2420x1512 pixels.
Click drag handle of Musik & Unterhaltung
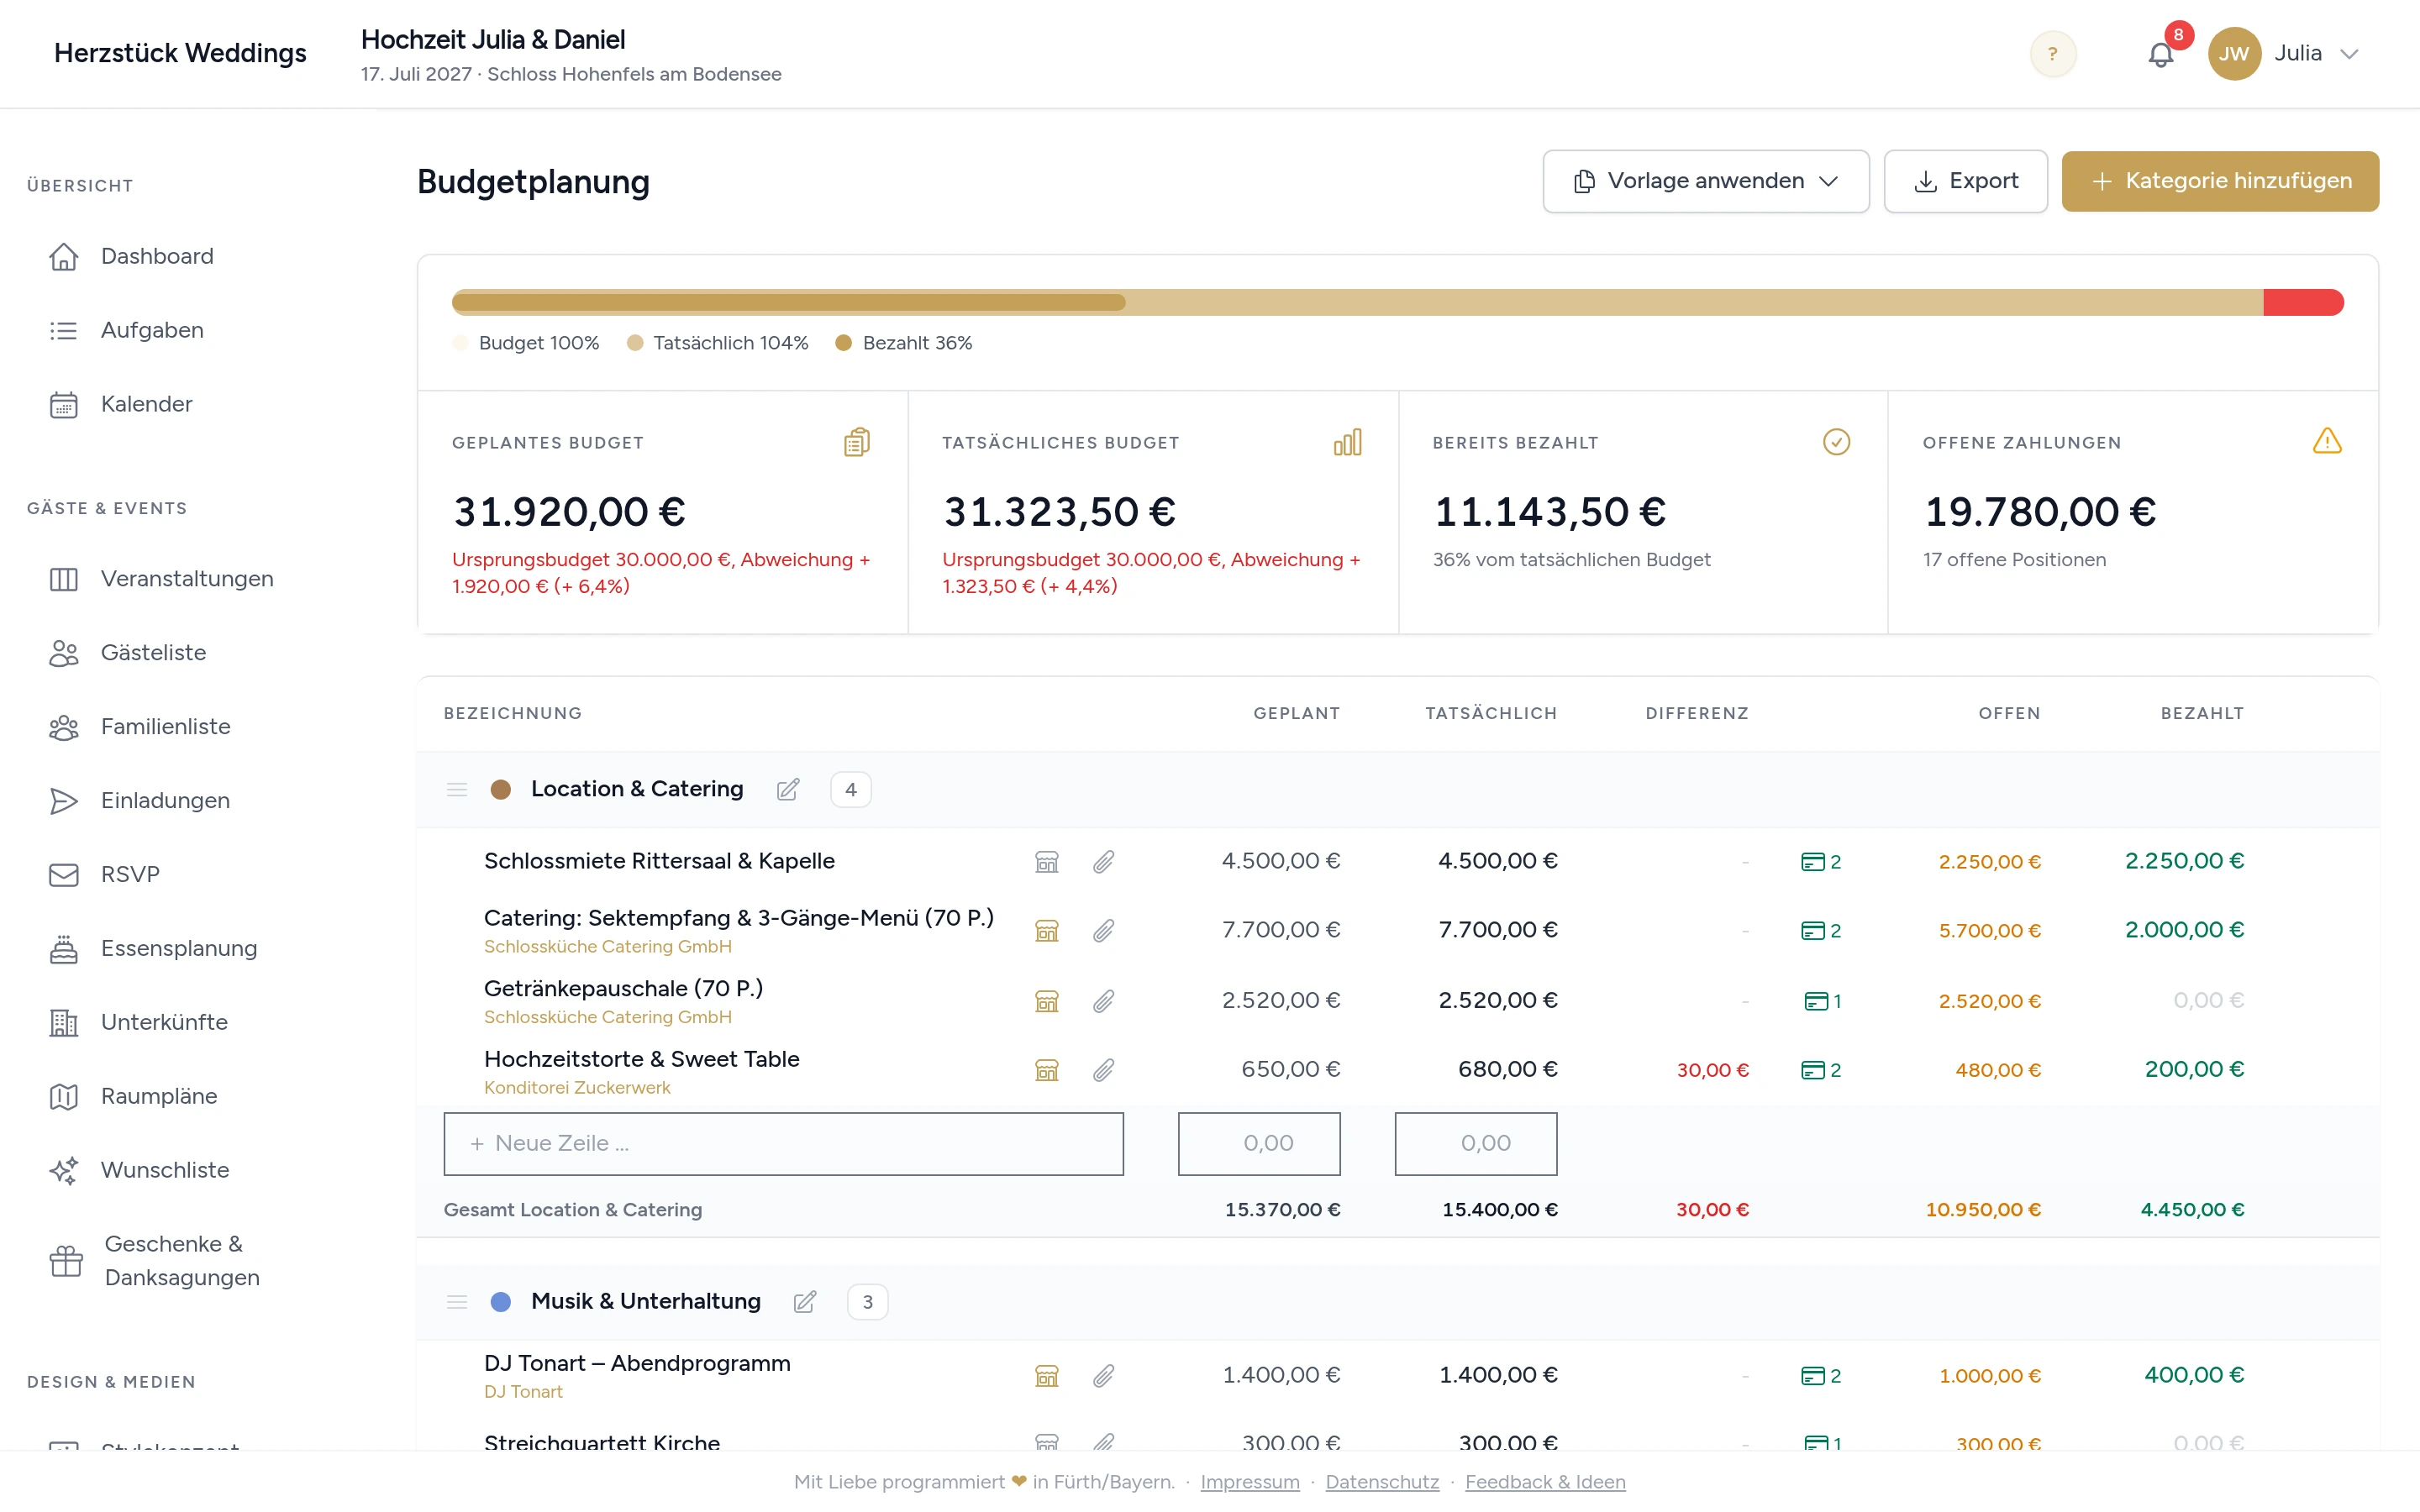pos(457,1301)
